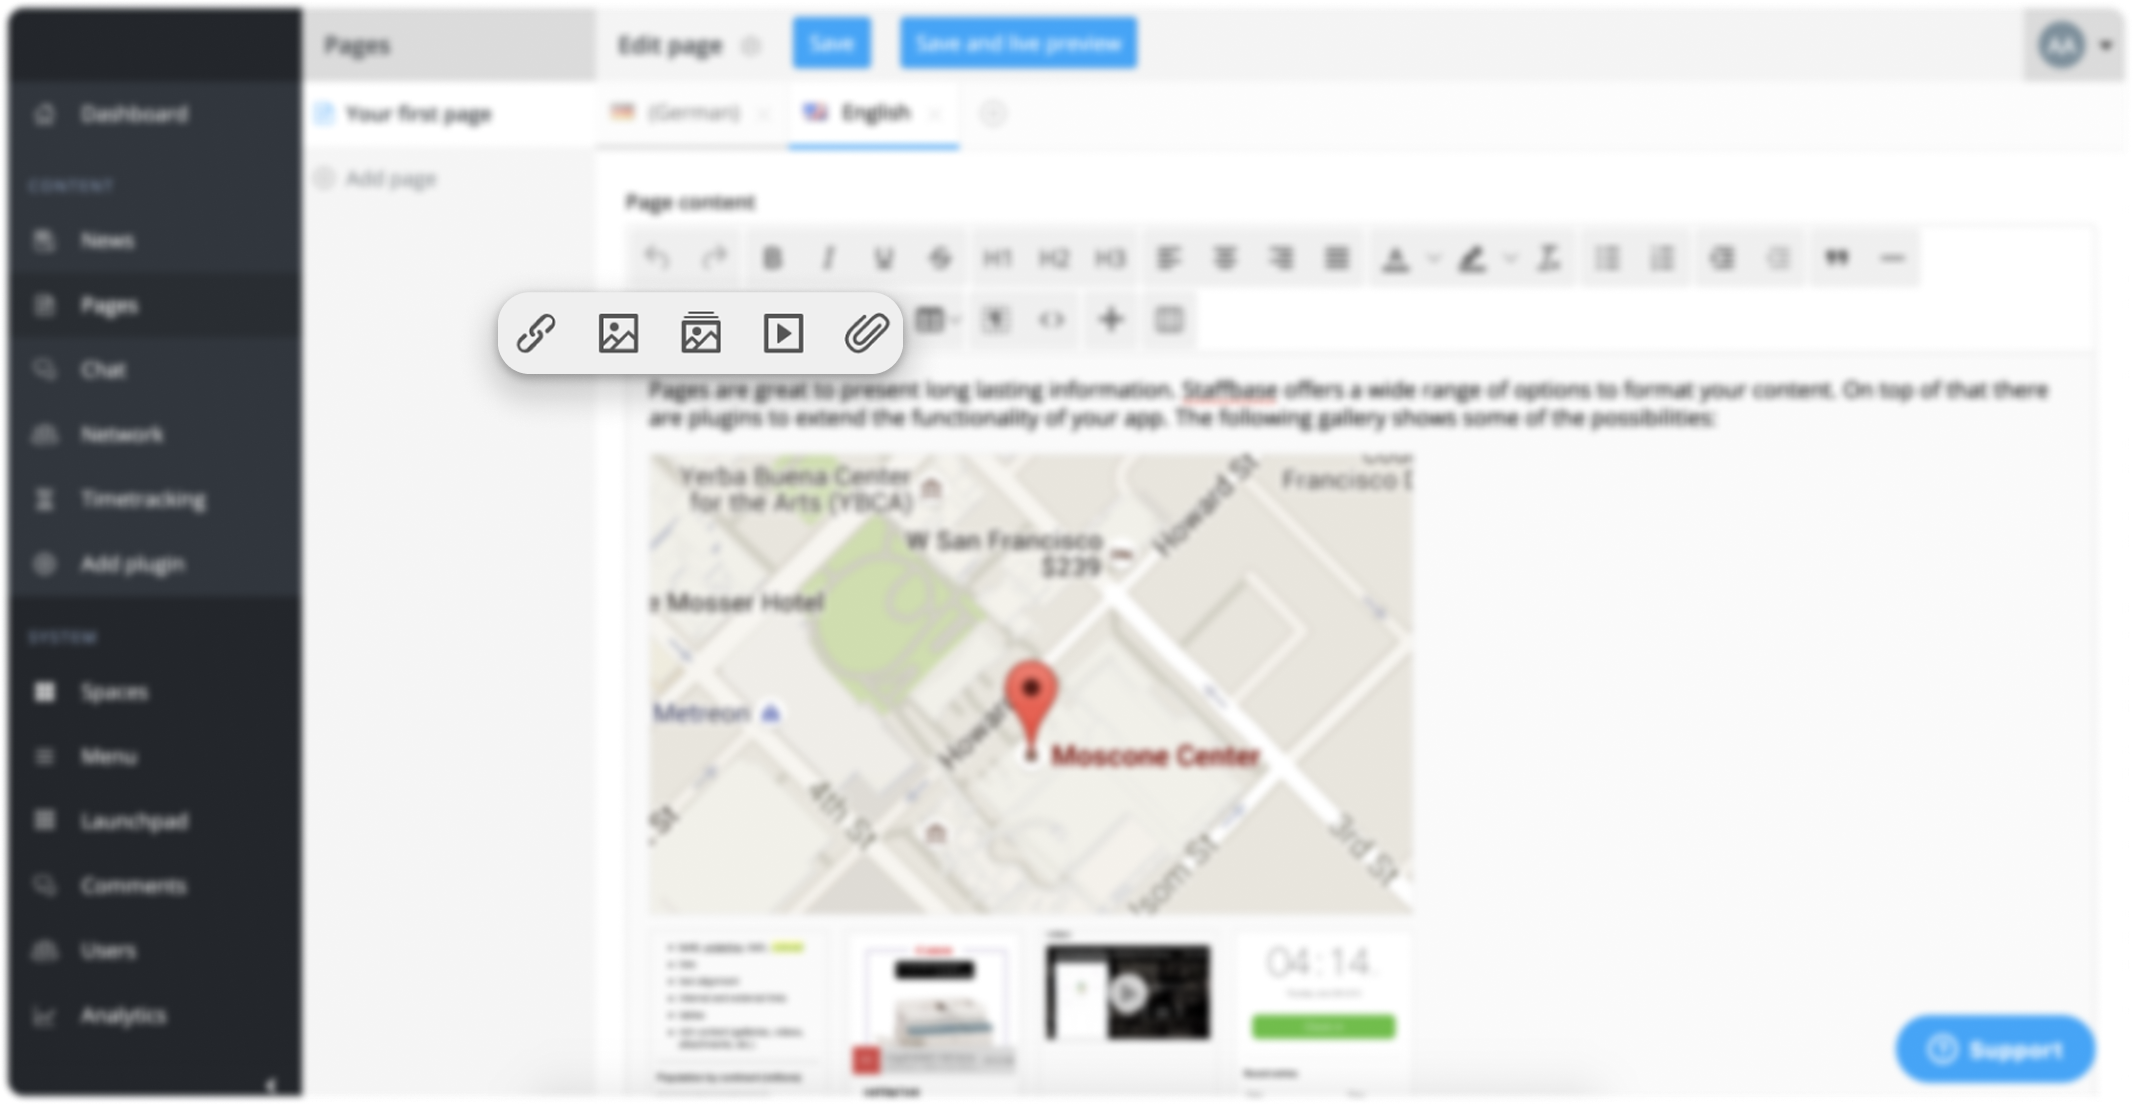Image resolution: width=2134 pixels, height=1104 pixels.
Task: Apply the text color
Action: click(1395, 259)
